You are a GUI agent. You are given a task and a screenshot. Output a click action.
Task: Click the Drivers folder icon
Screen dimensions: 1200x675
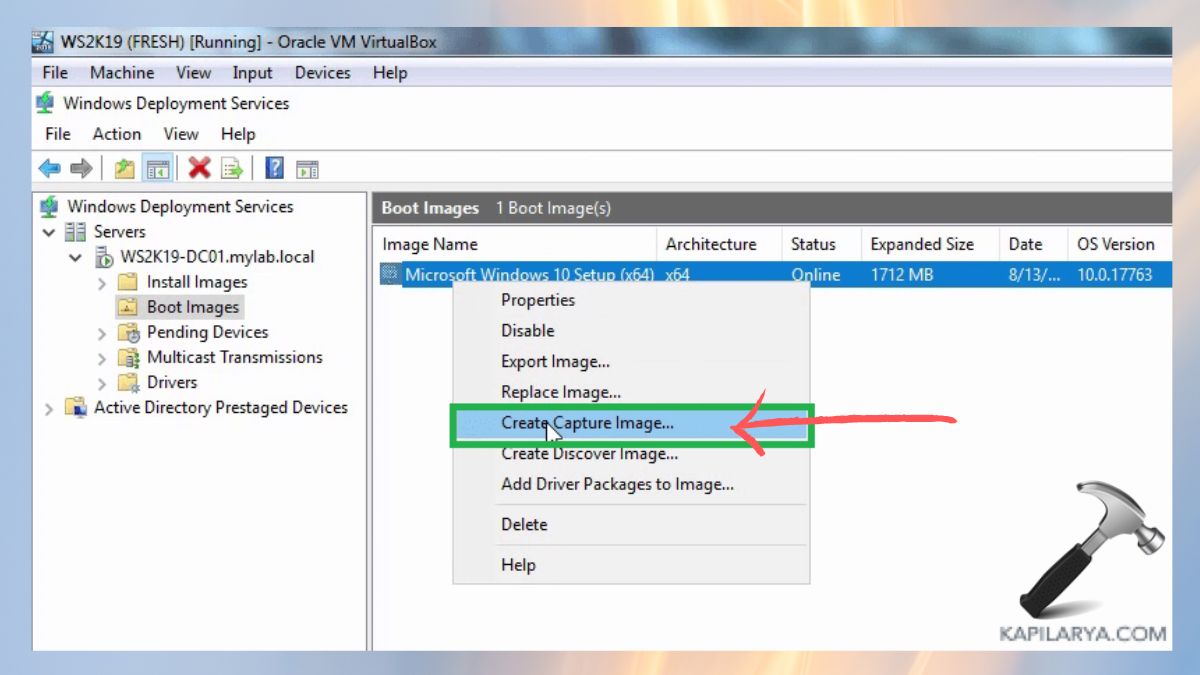click(128, 382)
